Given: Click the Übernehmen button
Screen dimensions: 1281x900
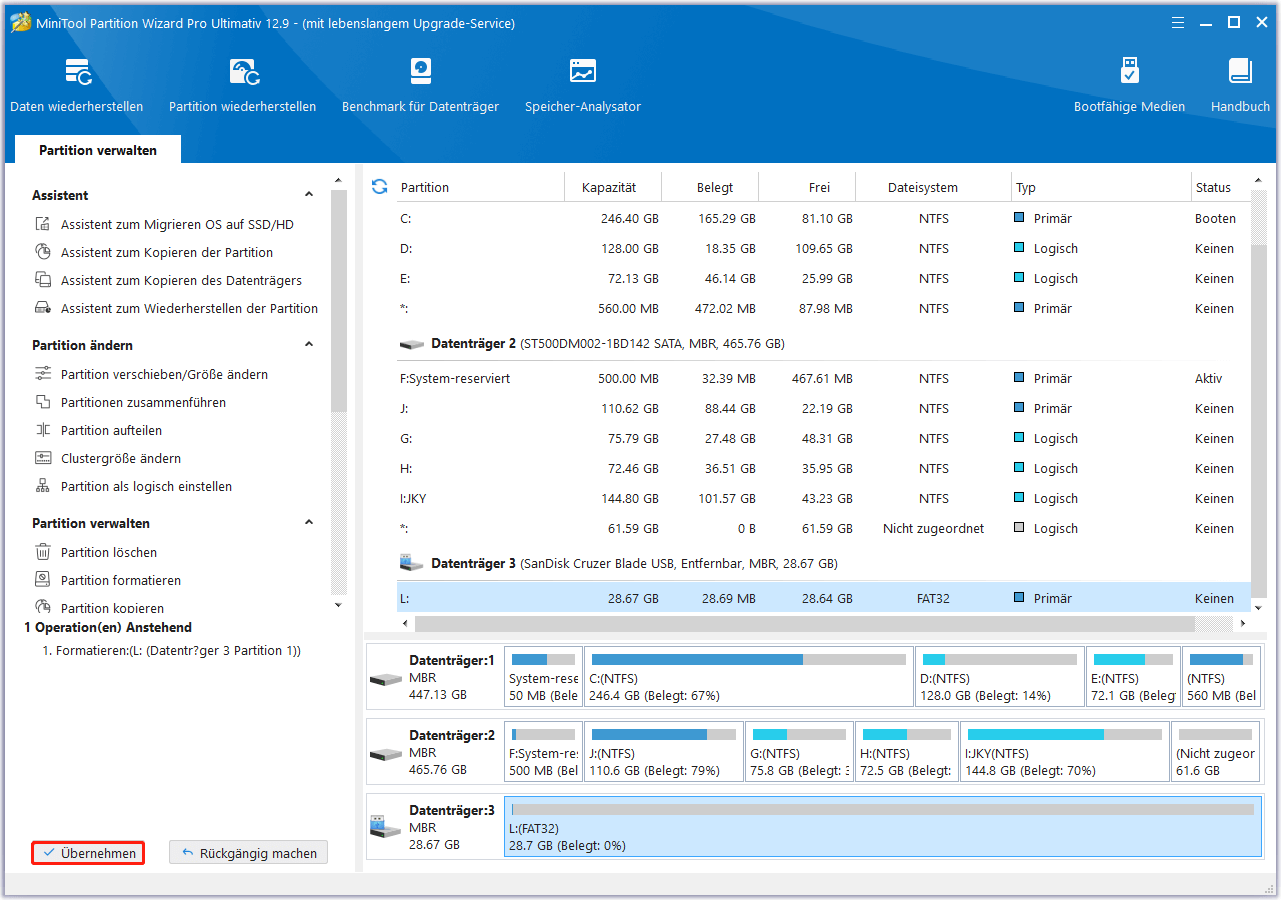Looking at the screenshot, I should click(89, 853).
